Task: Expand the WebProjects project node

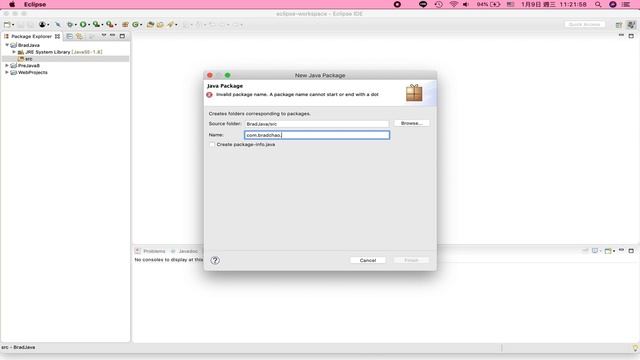Action: click(x=7, y=72)
